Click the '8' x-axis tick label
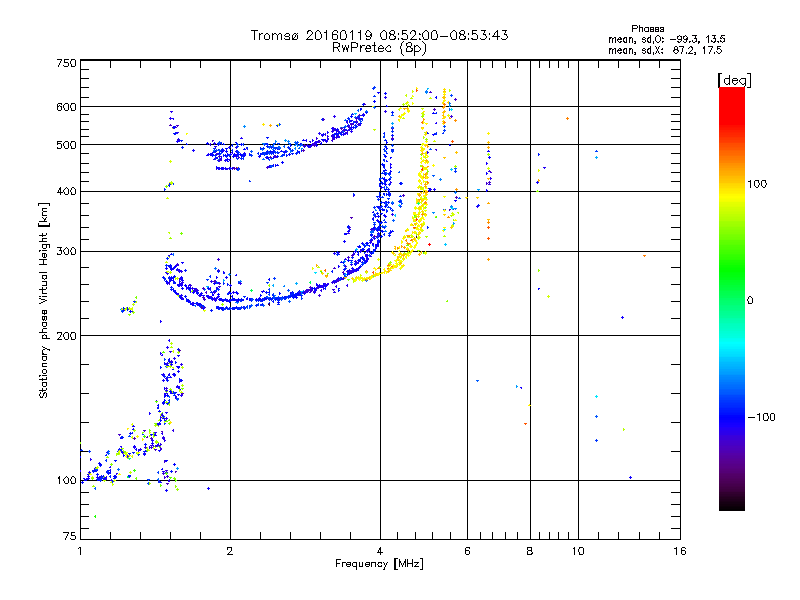This screenshot has height=600, width=800. pos(530,551)
